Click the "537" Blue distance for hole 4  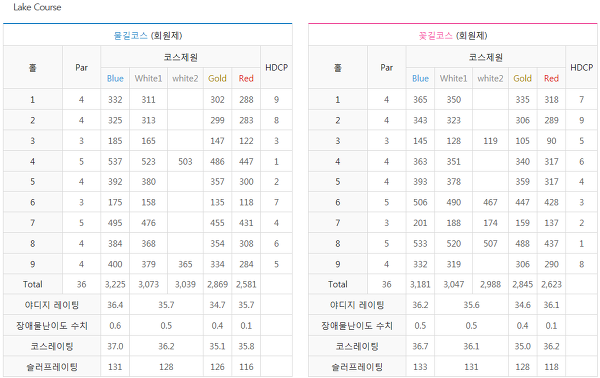click(x=115, y=161)
